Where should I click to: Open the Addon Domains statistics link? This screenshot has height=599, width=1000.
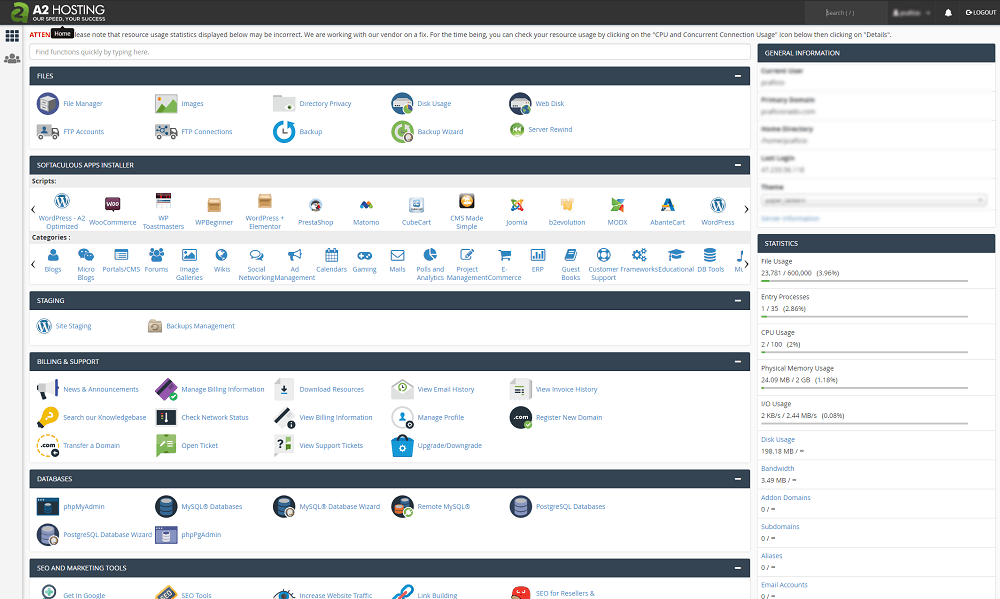click(x=786, y=498)
